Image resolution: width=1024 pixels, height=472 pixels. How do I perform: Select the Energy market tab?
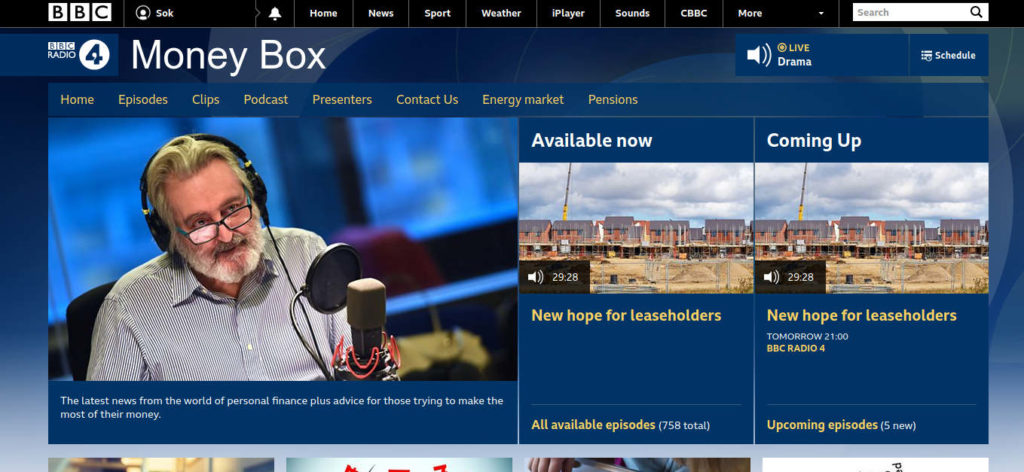(x=522, y=100)
